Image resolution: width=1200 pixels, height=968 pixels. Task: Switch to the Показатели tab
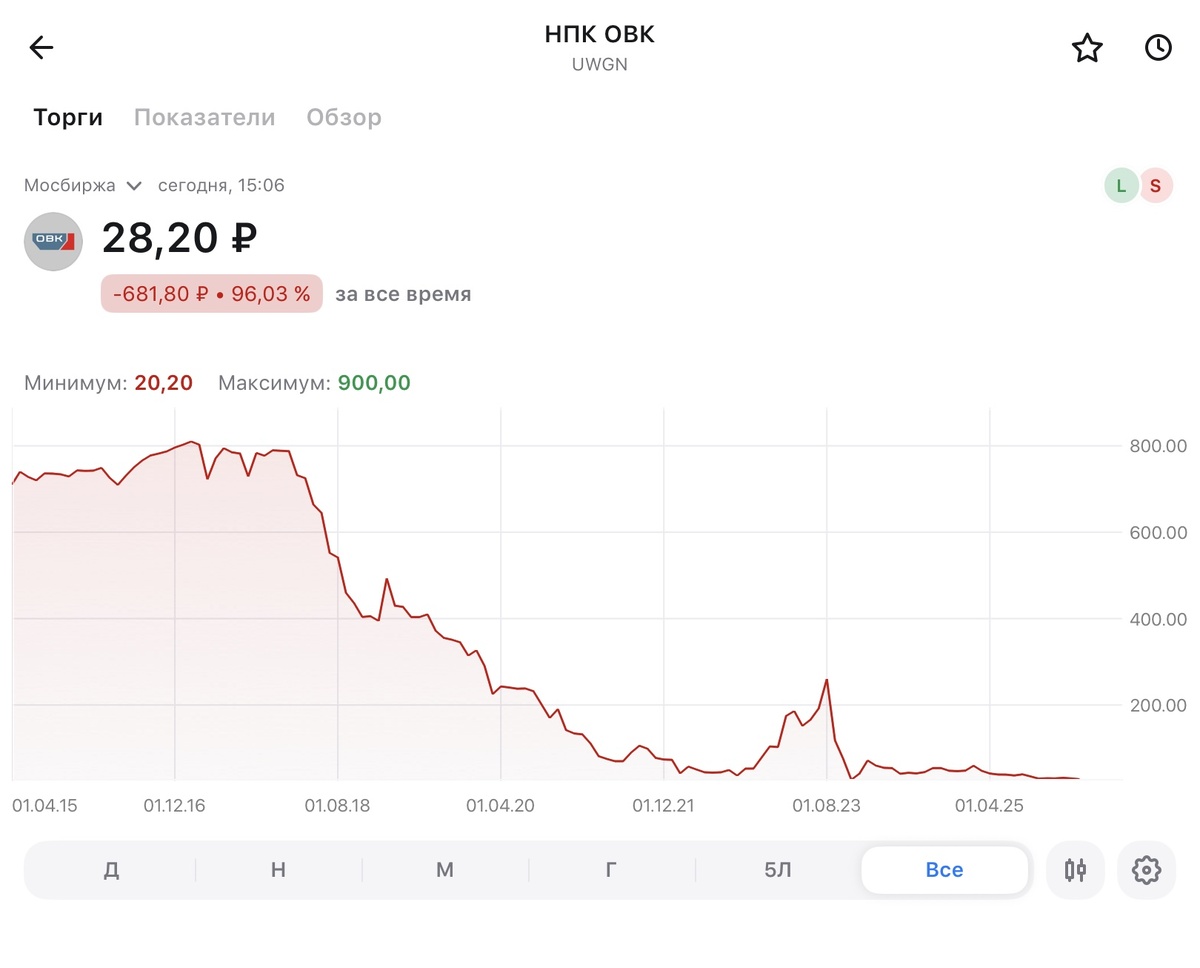point(204,117)
